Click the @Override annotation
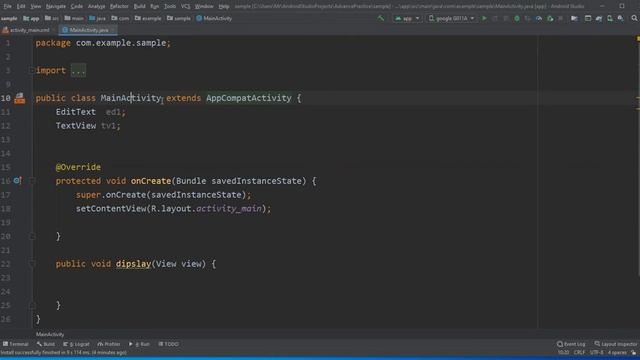 coord(78,167)
